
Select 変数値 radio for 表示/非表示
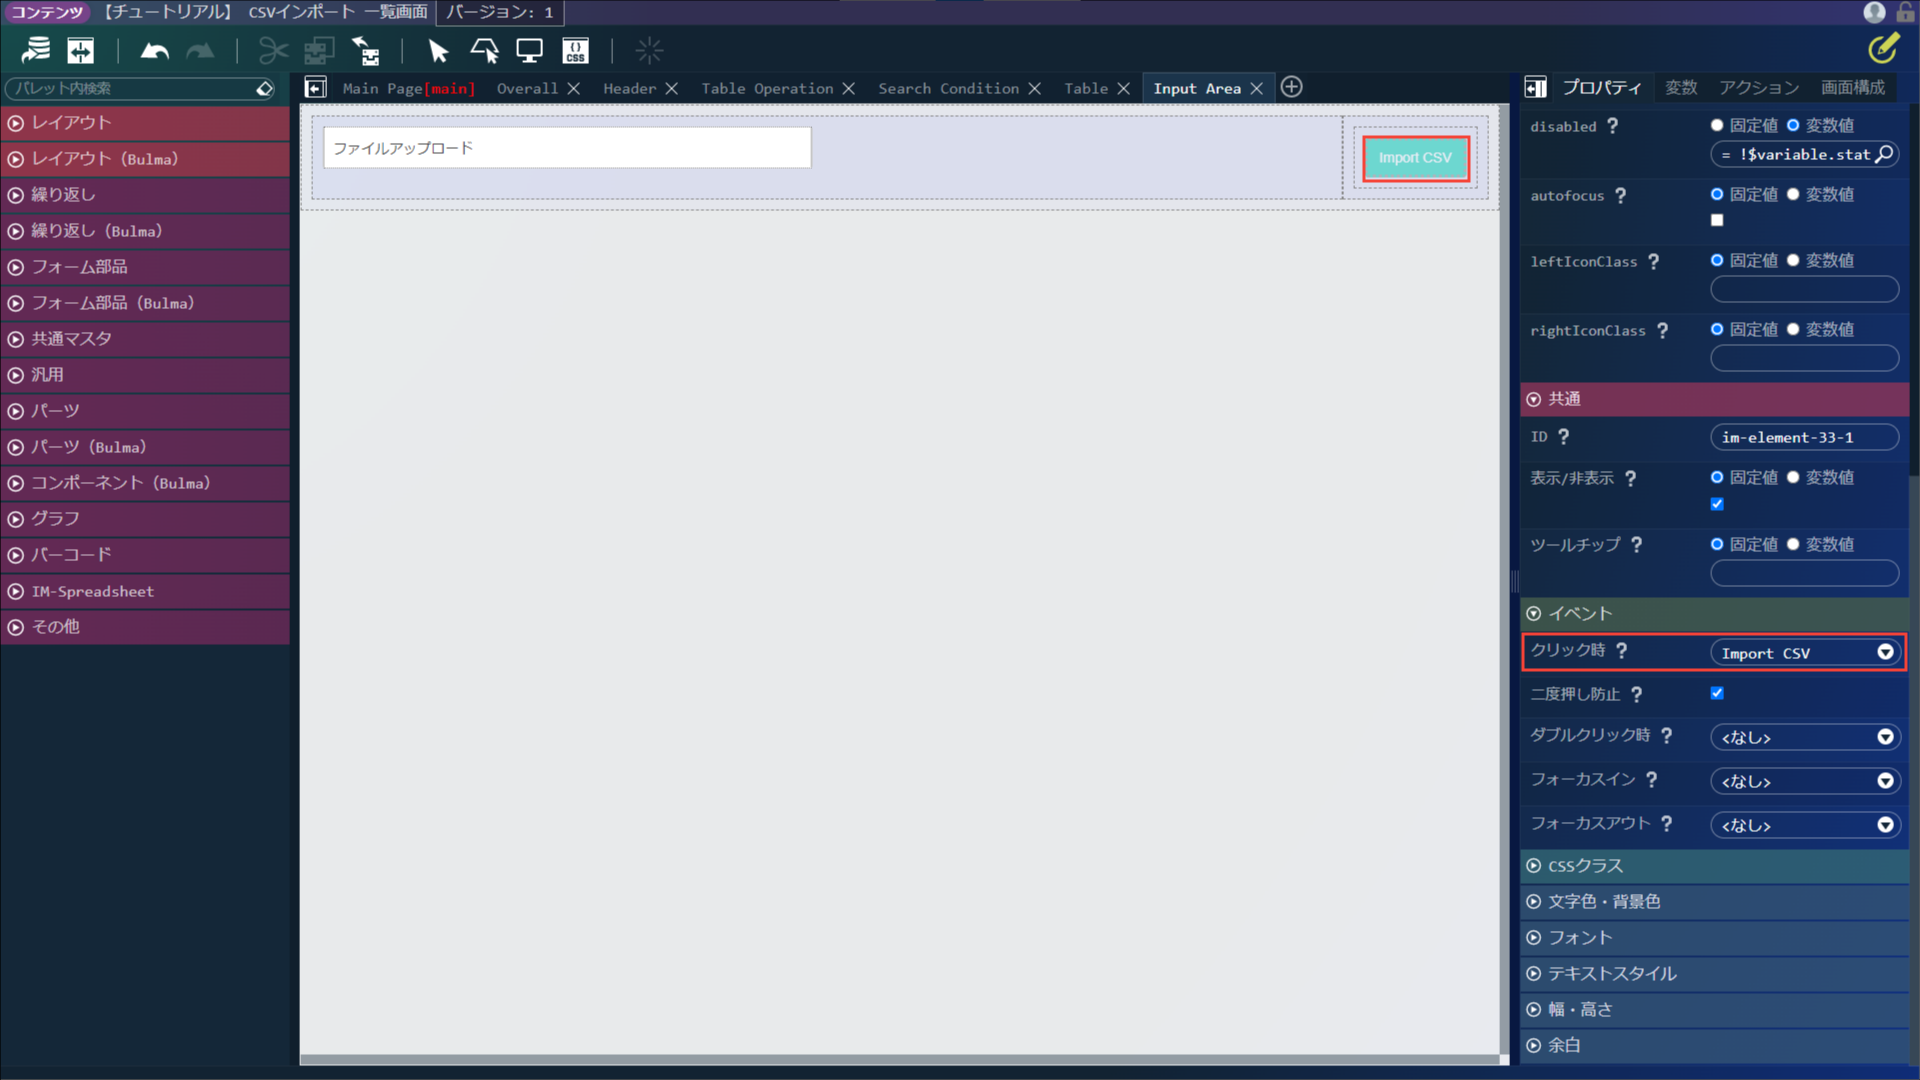[x=1793, y=477]
